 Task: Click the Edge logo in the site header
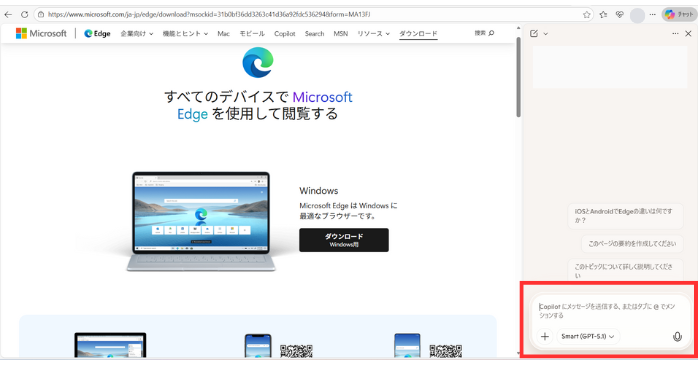[x=97, y=33]
